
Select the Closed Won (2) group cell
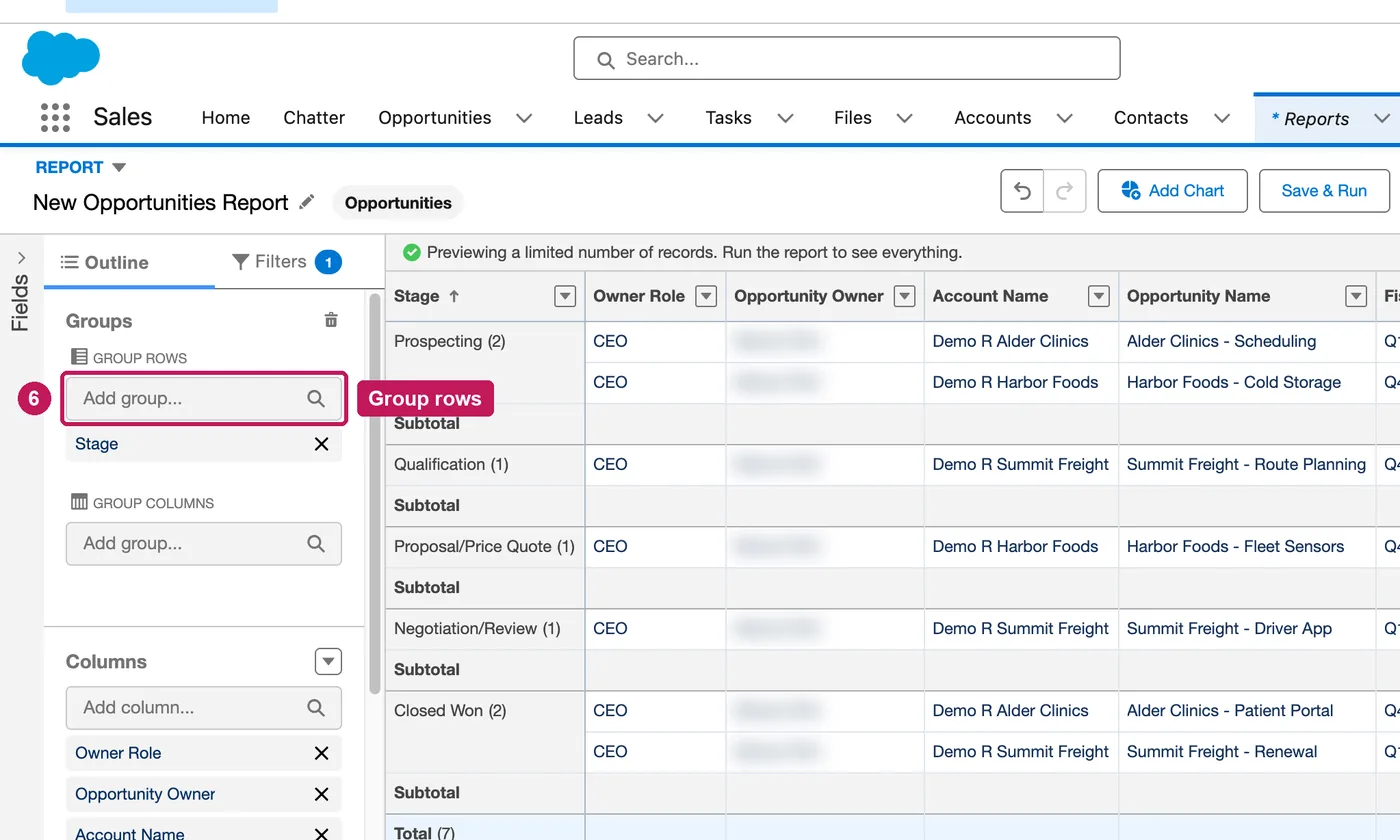click(485, 731)
